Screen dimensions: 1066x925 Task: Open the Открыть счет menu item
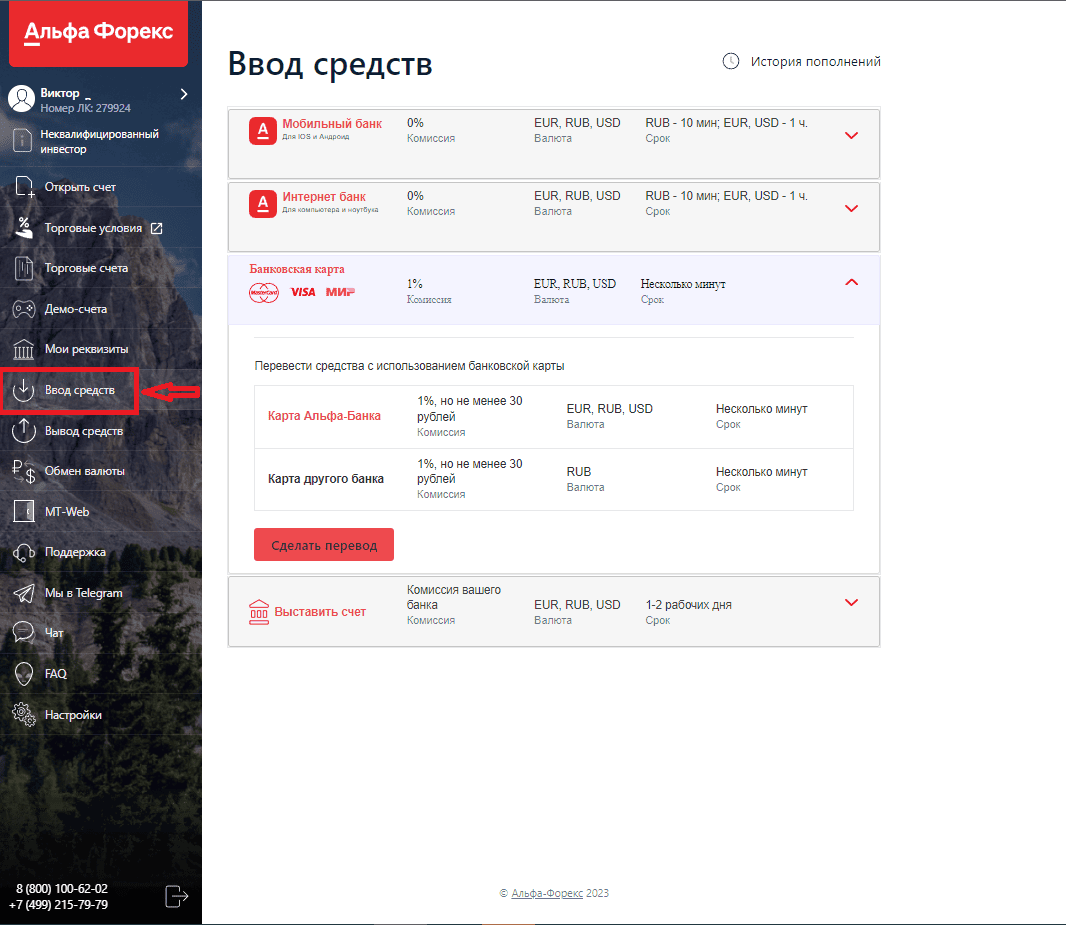pyautogui.click(x=80, y=187)
